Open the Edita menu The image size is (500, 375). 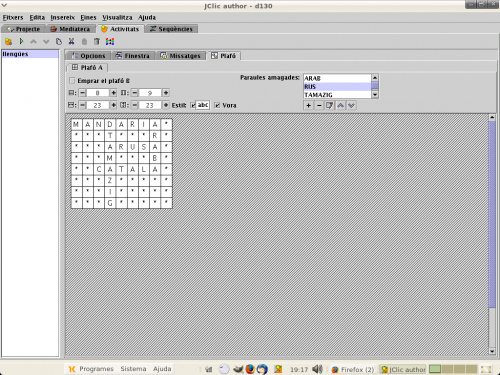pyautogui.click(x=37, y=17)
